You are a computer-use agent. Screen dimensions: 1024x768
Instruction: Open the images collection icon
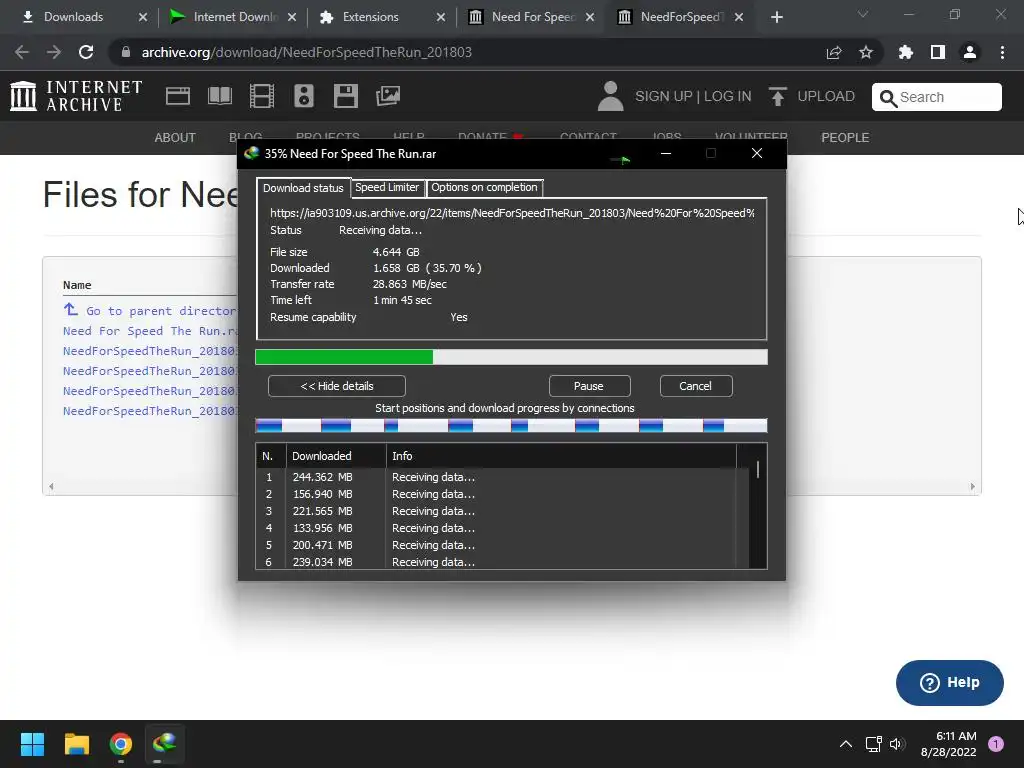coord(388,96)
